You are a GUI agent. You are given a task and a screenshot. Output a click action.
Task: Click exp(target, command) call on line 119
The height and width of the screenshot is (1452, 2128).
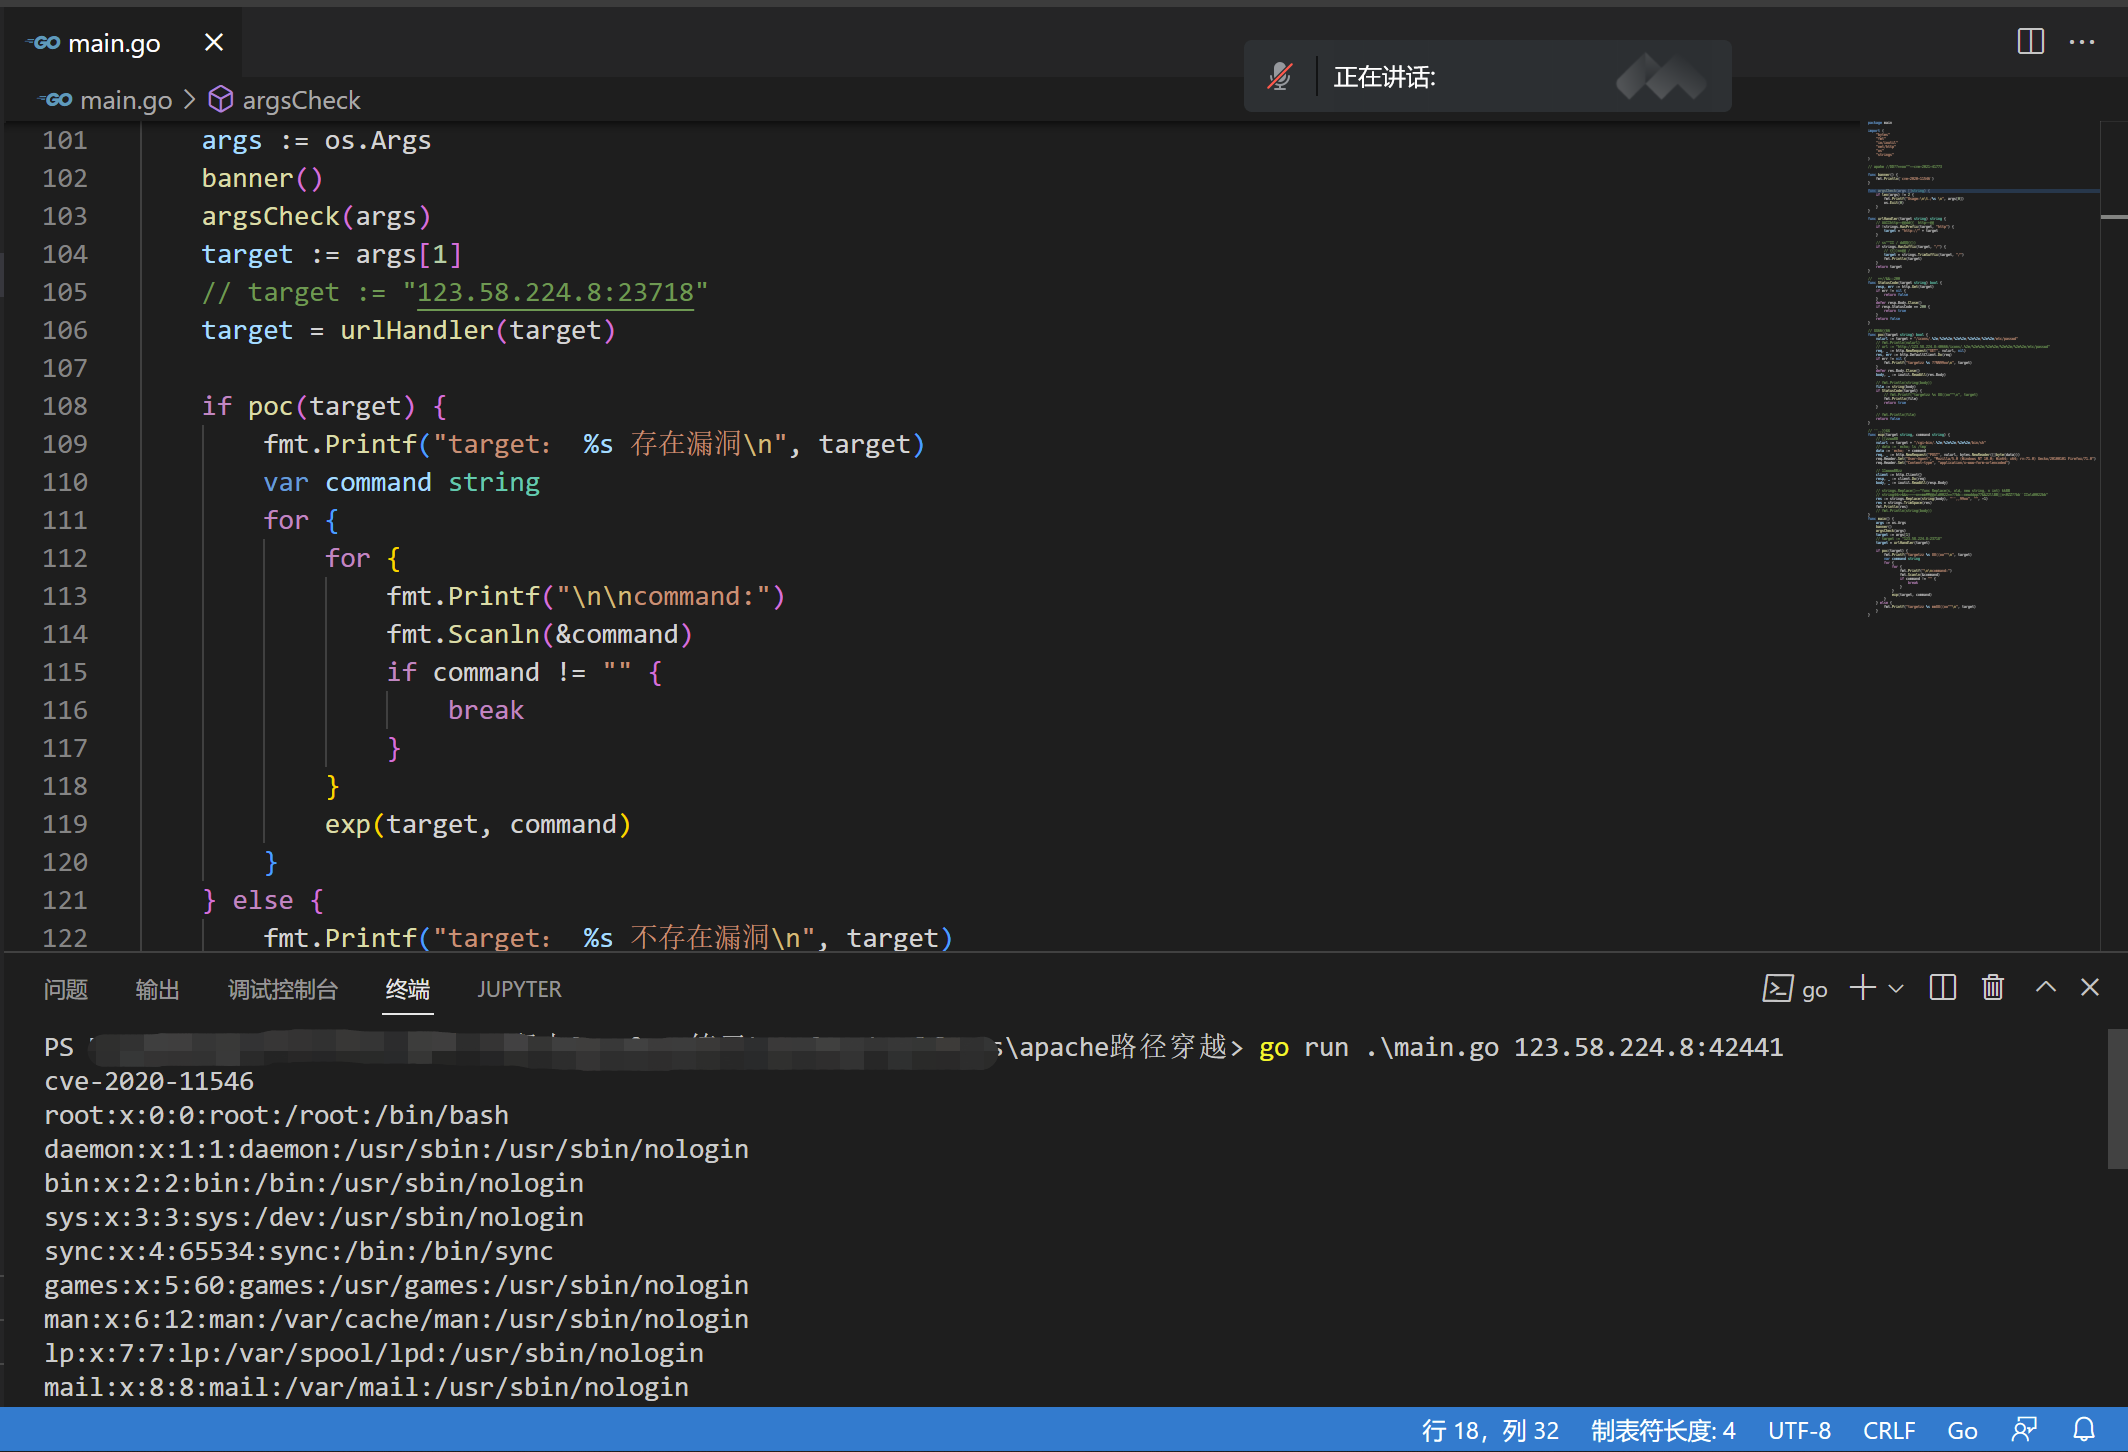[478, 824]
